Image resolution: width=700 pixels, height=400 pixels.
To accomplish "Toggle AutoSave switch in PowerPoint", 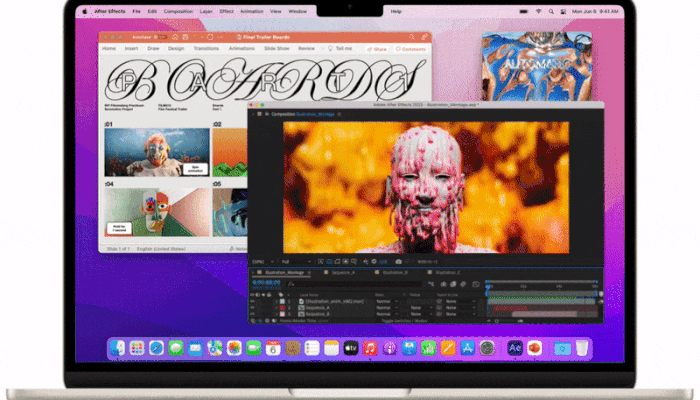I will point(161,37).
